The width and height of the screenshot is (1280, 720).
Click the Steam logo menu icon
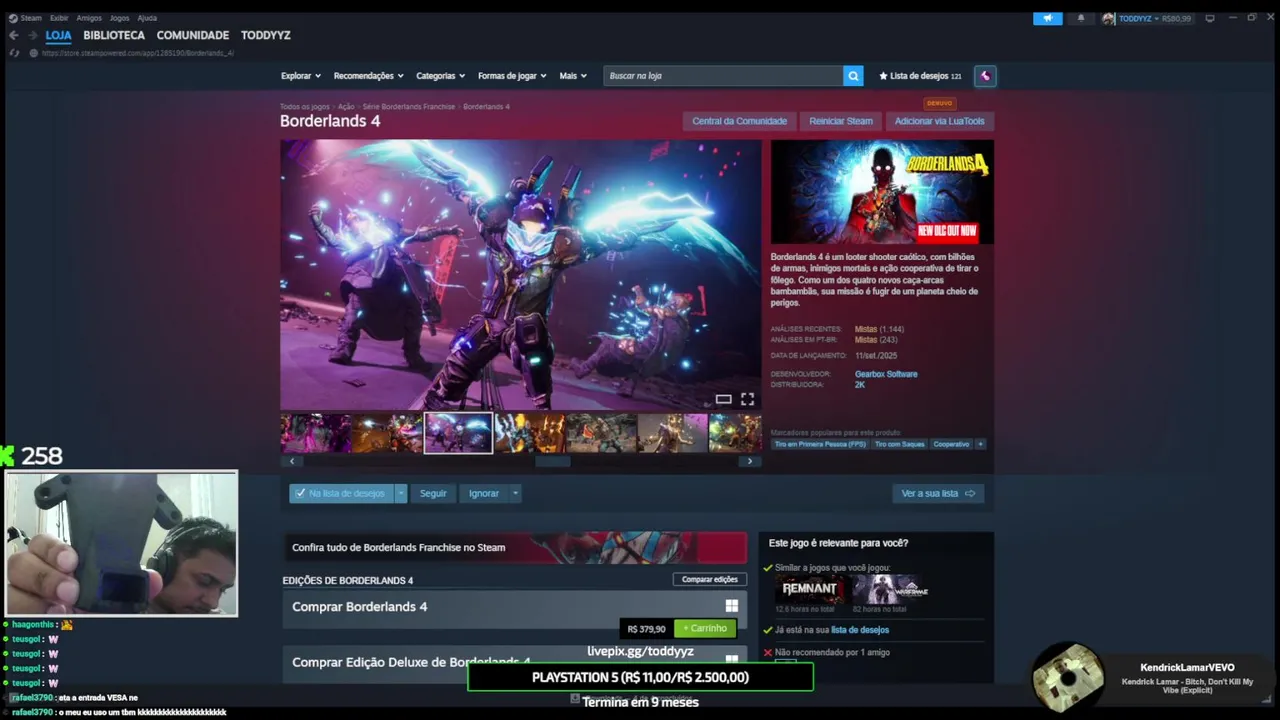pos(13,18)
